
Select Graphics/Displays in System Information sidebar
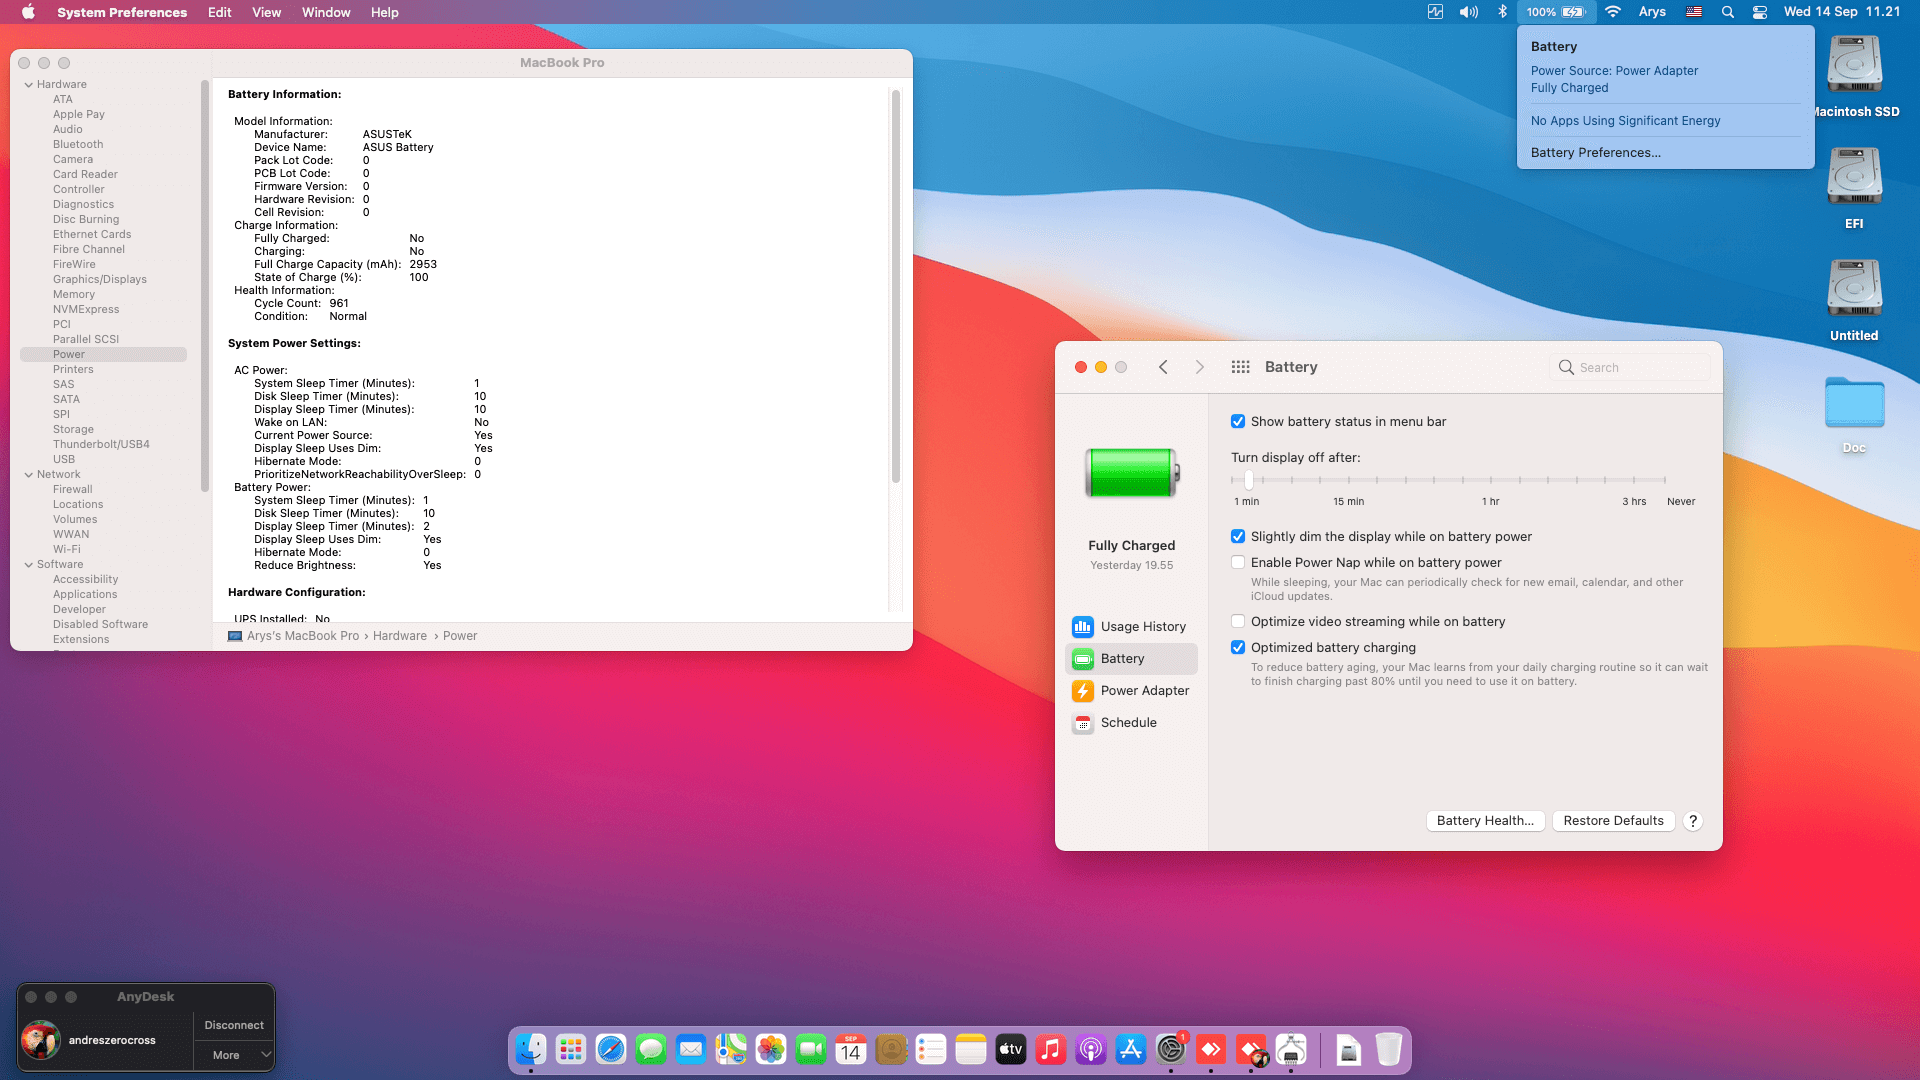tap(100, 280)
